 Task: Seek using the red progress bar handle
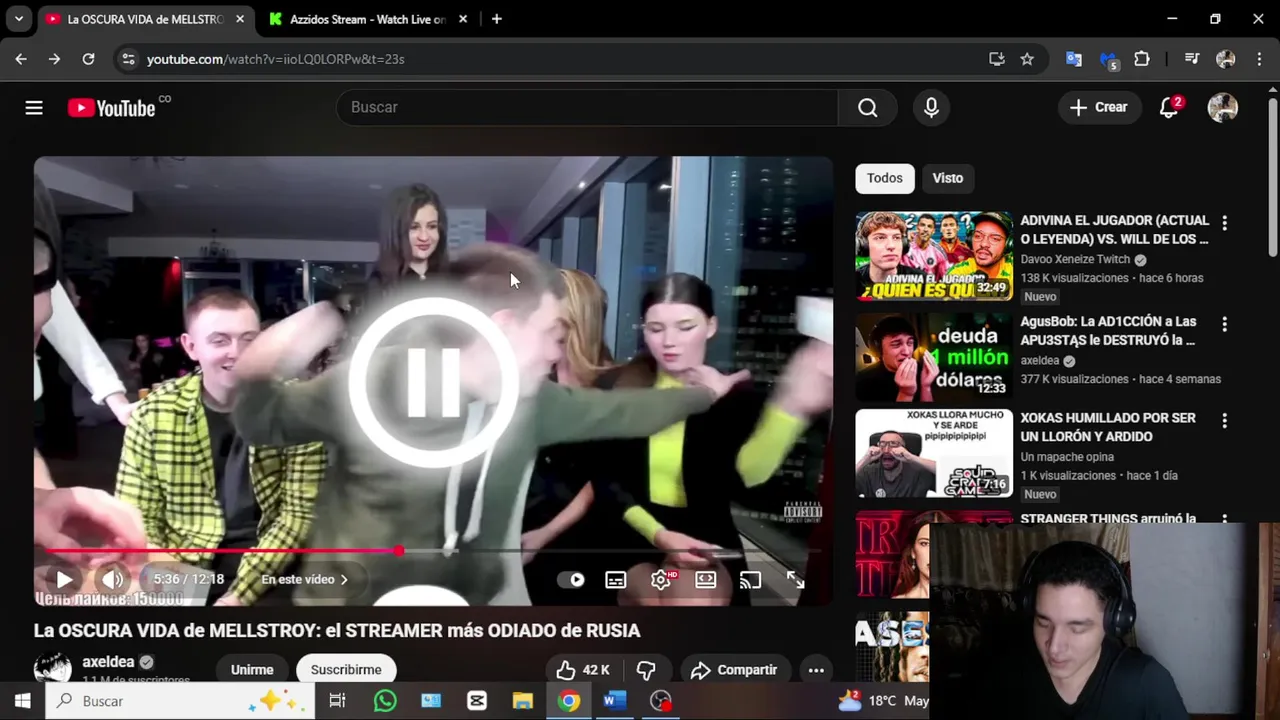(399, 551)
